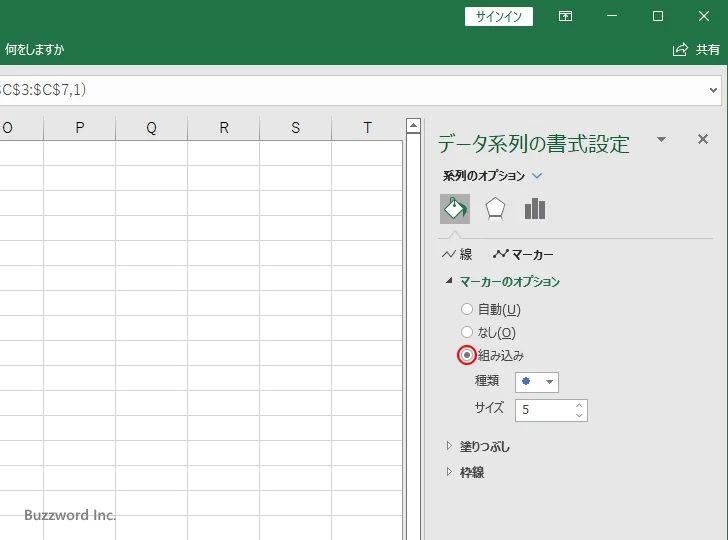The height and width of the screenshot is (540, 728).
Task: Select column header O
Action: (x=21, y=127)
